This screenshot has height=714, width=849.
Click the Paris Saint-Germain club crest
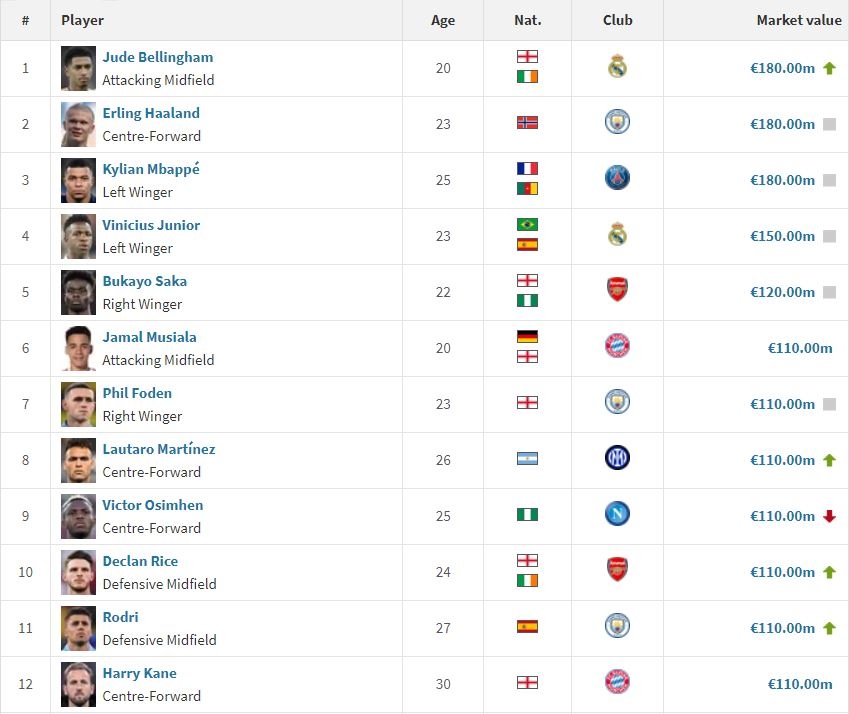617,178
